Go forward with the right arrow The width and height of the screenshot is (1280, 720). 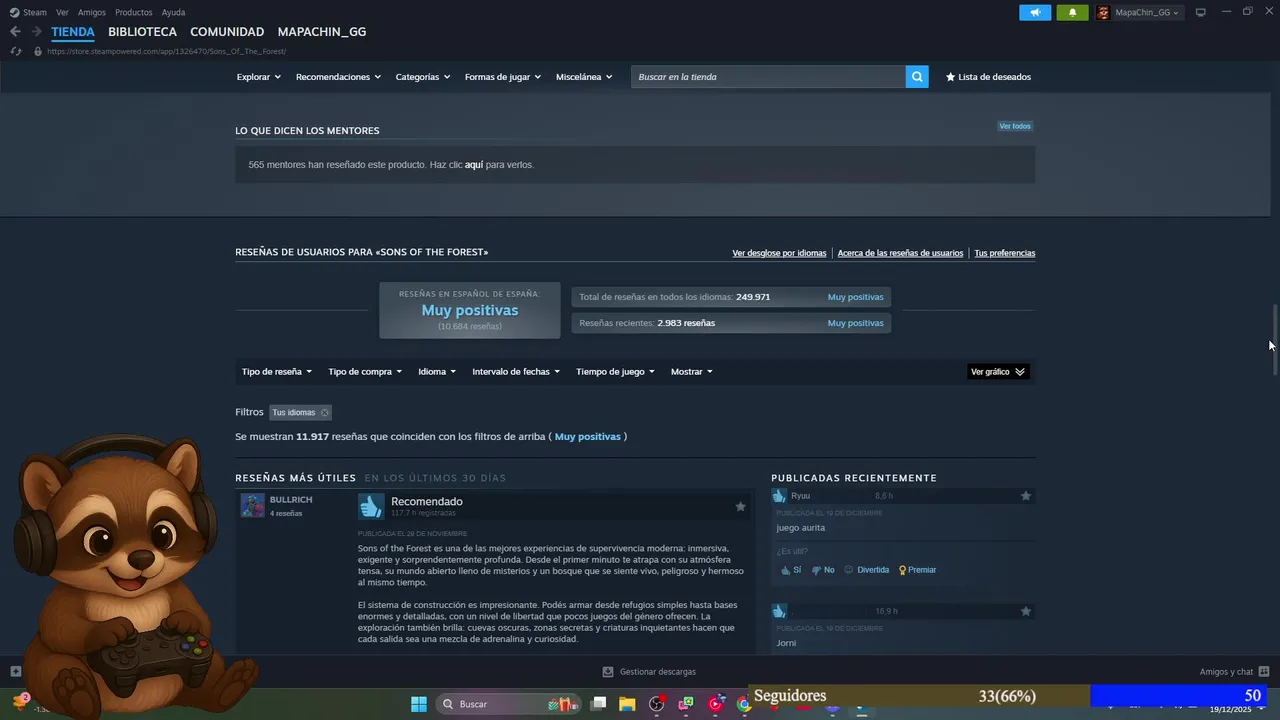[x=36, y=32]
